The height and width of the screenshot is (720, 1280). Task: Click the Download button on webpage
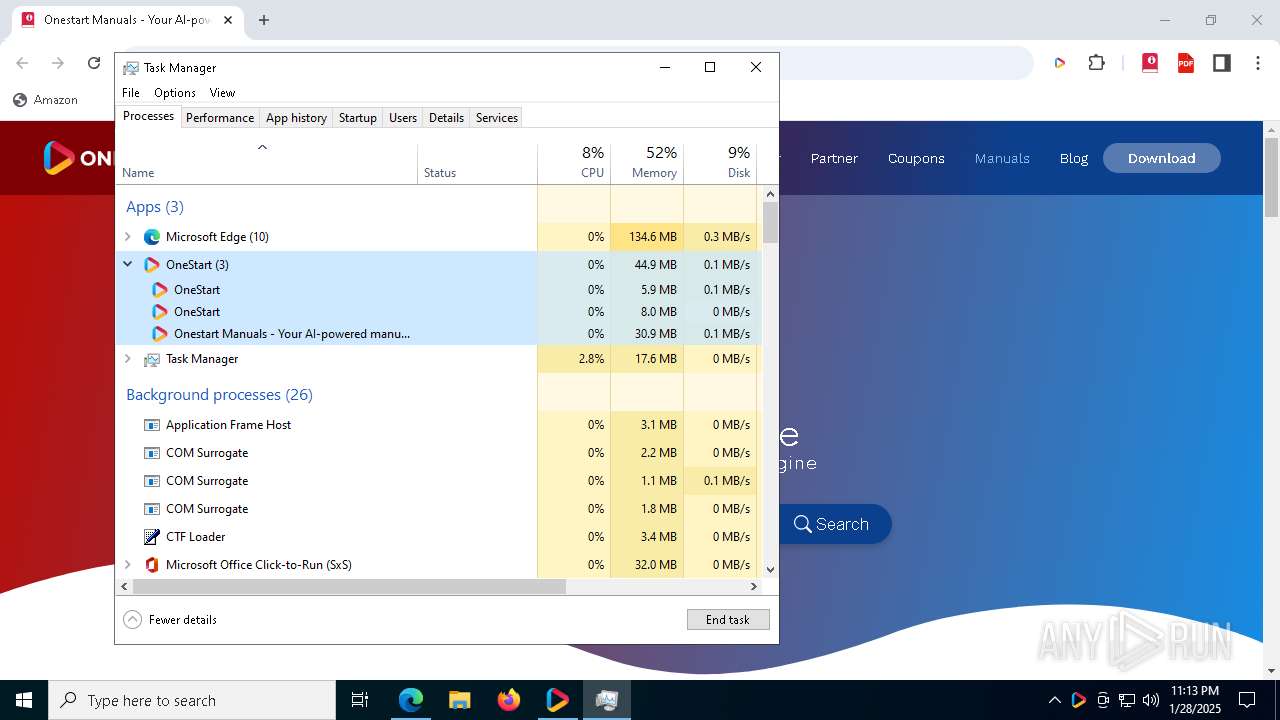[x=1162, y=158]
